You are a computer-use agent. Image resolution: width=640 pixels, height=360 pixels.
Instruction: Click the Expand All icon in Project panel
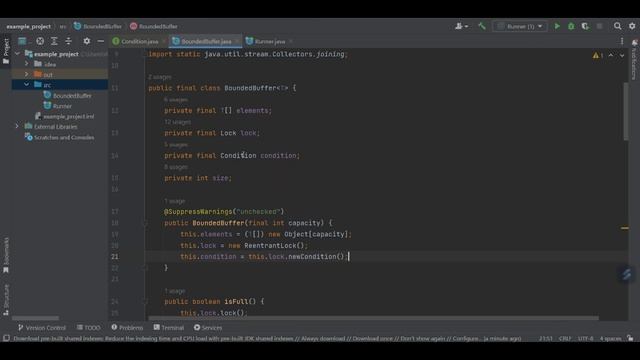pos(54,41)
